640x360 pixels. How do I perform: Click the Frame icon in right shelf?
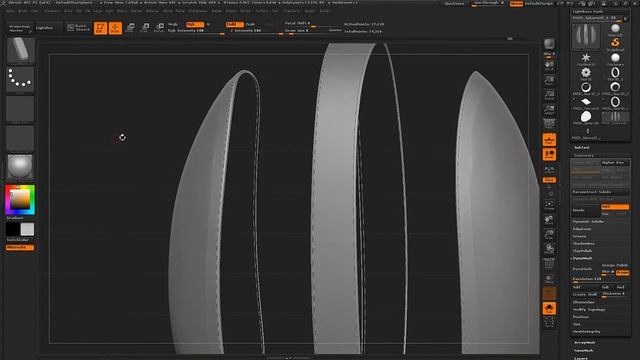[x=549, y=205]
